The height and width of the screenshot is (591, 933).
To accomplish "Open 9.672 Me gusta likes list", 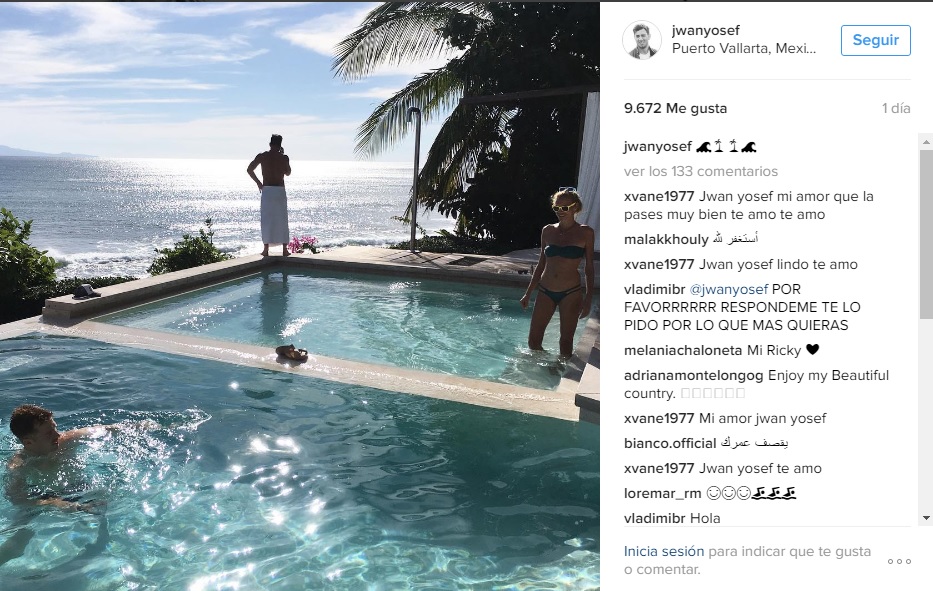I will [x=675, y=108].
